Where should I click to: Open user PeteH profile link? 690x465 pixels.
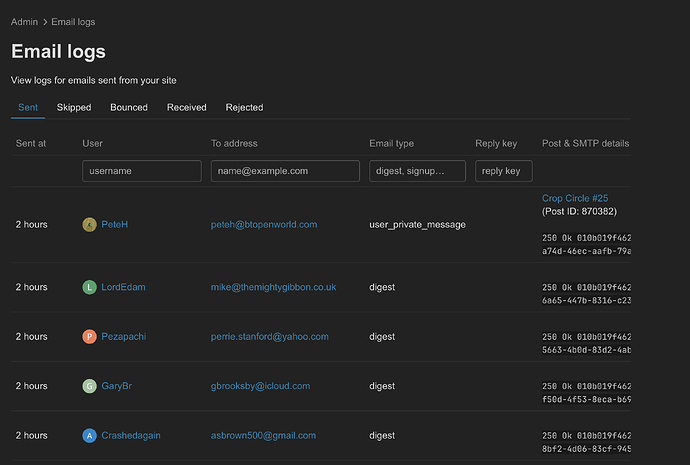pos(114,224)
